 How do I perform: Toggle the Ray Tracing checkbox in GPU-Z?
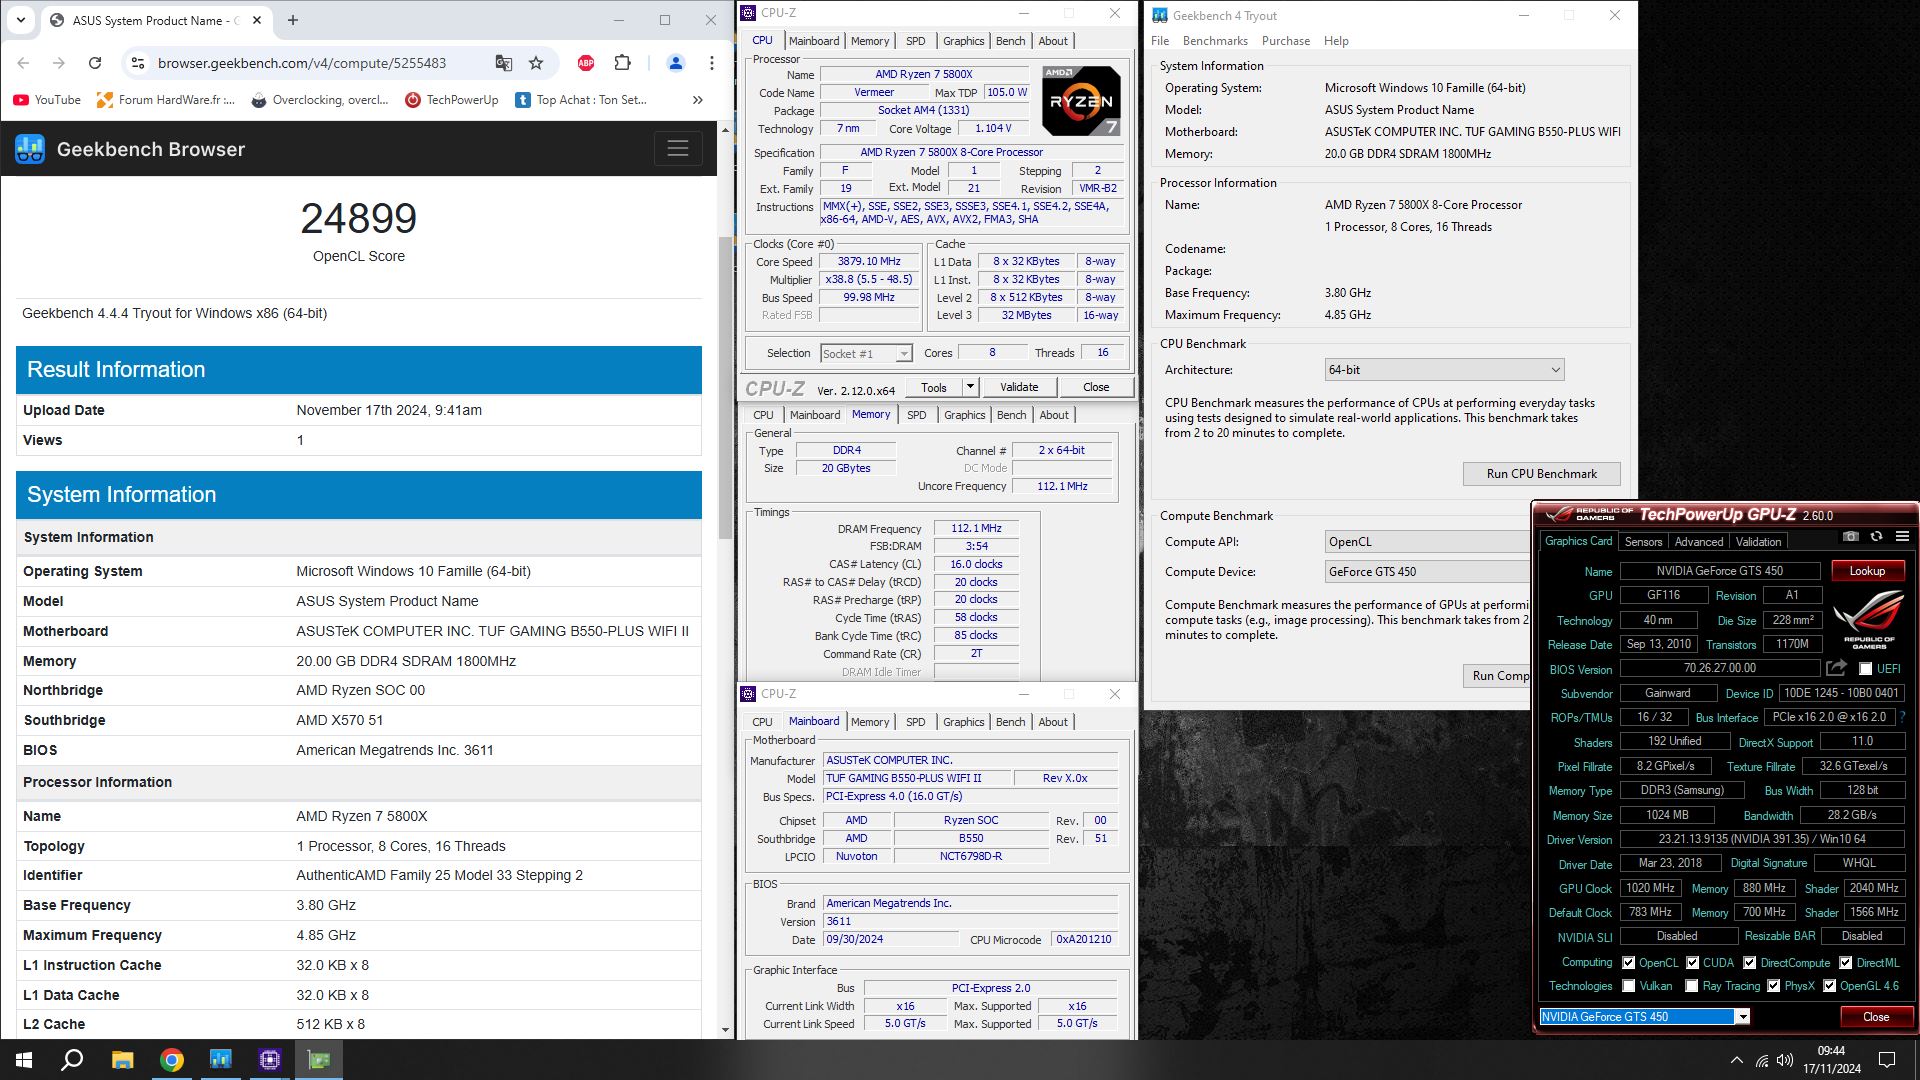pos(1691,986)
